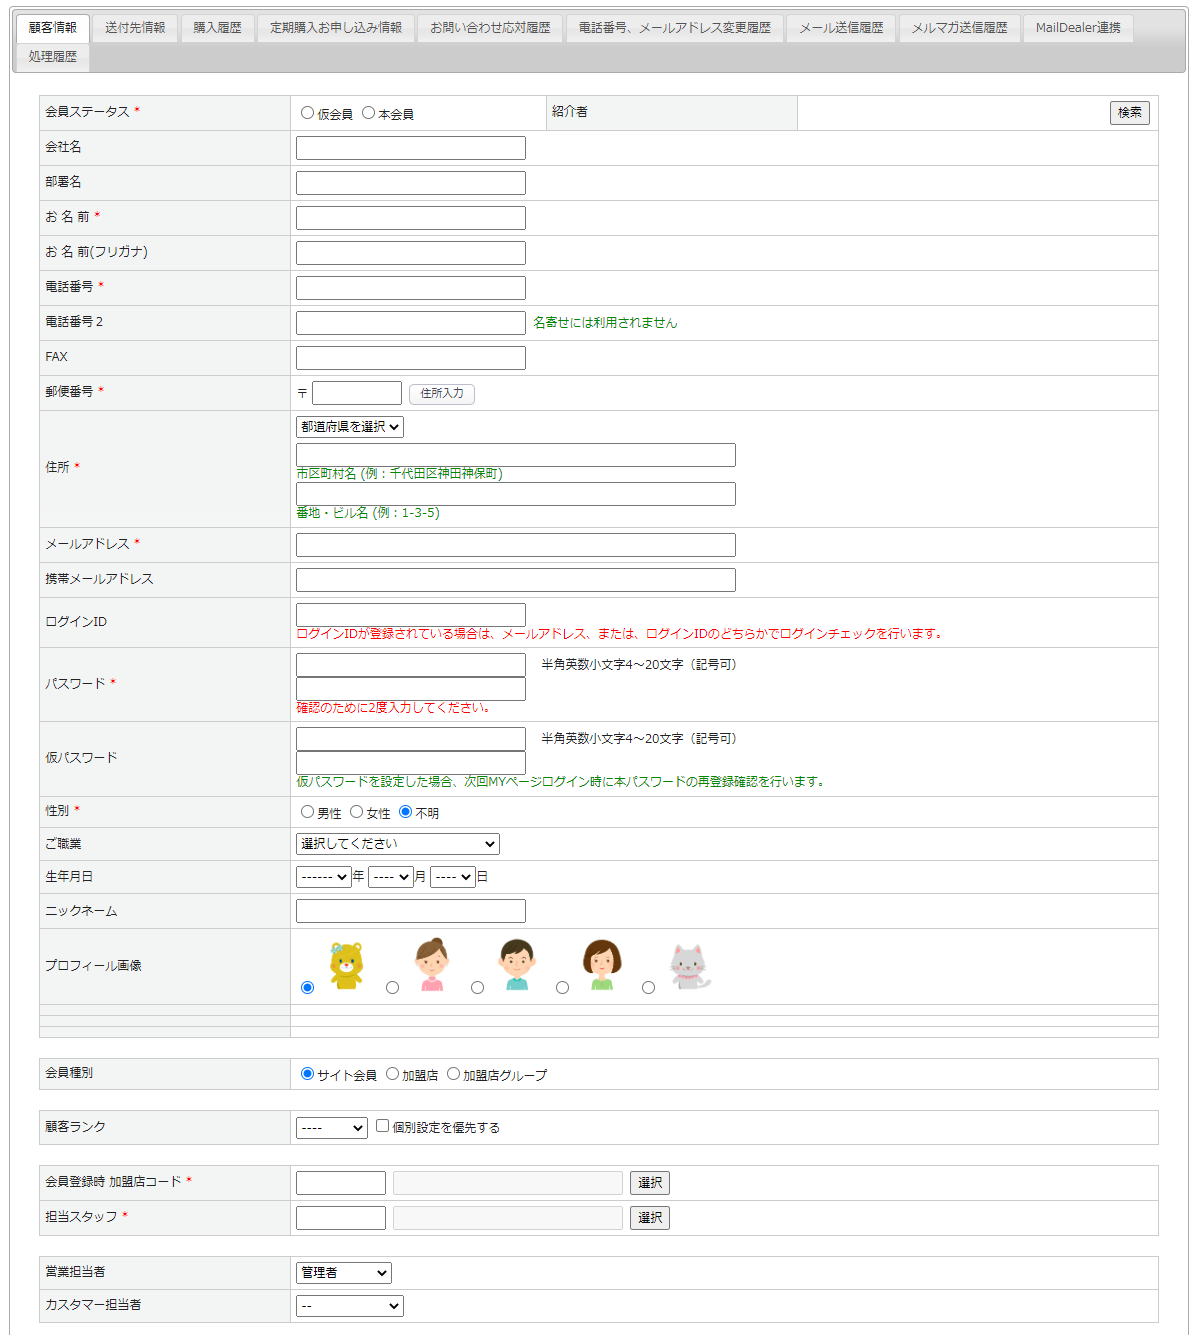This screenshot has height=1335, width=1203.
Task: Click the 住所入力 button
Action: coord(442,394)
